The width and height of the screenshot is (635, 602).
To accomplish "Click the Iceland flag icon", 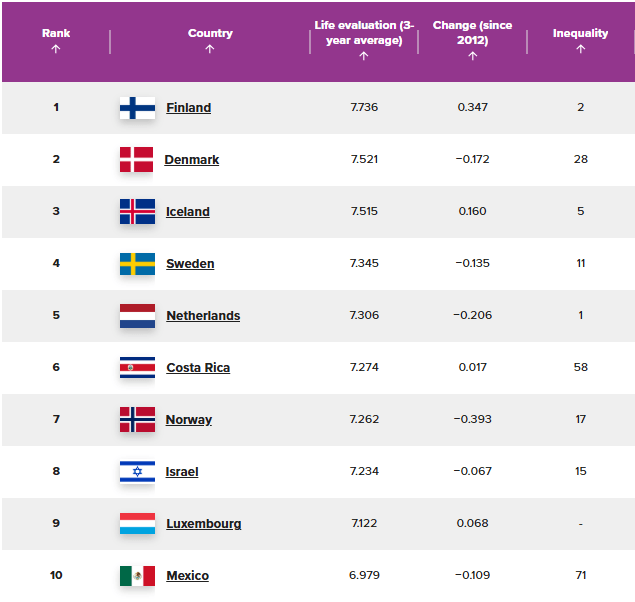I will (x=137, y=212).
